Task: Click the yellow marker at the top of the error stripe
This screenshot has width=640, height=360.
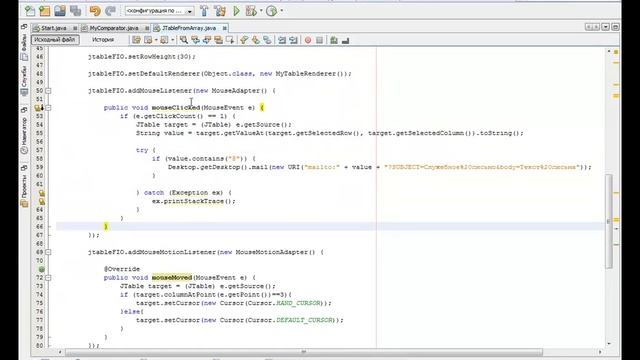Action: tap(616, 52)
